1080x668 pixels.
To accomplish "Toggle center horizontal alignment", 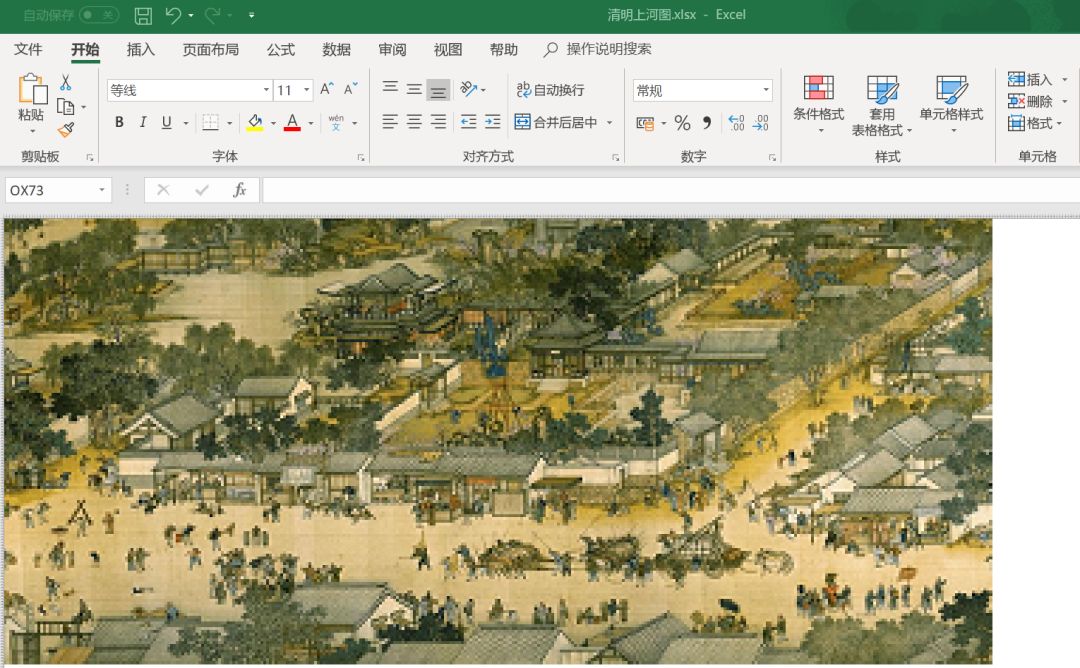I will pos(414,122).
